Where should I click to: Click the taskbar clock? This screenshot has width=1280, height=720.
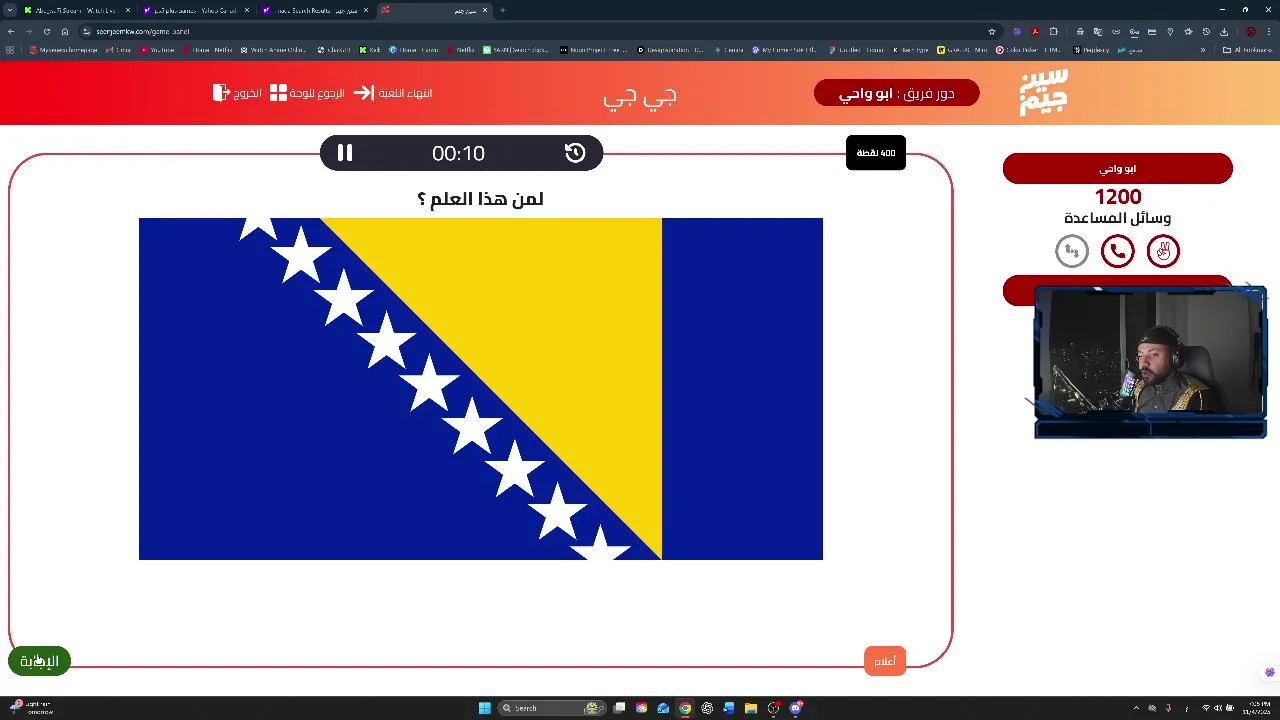point(1256,708)
